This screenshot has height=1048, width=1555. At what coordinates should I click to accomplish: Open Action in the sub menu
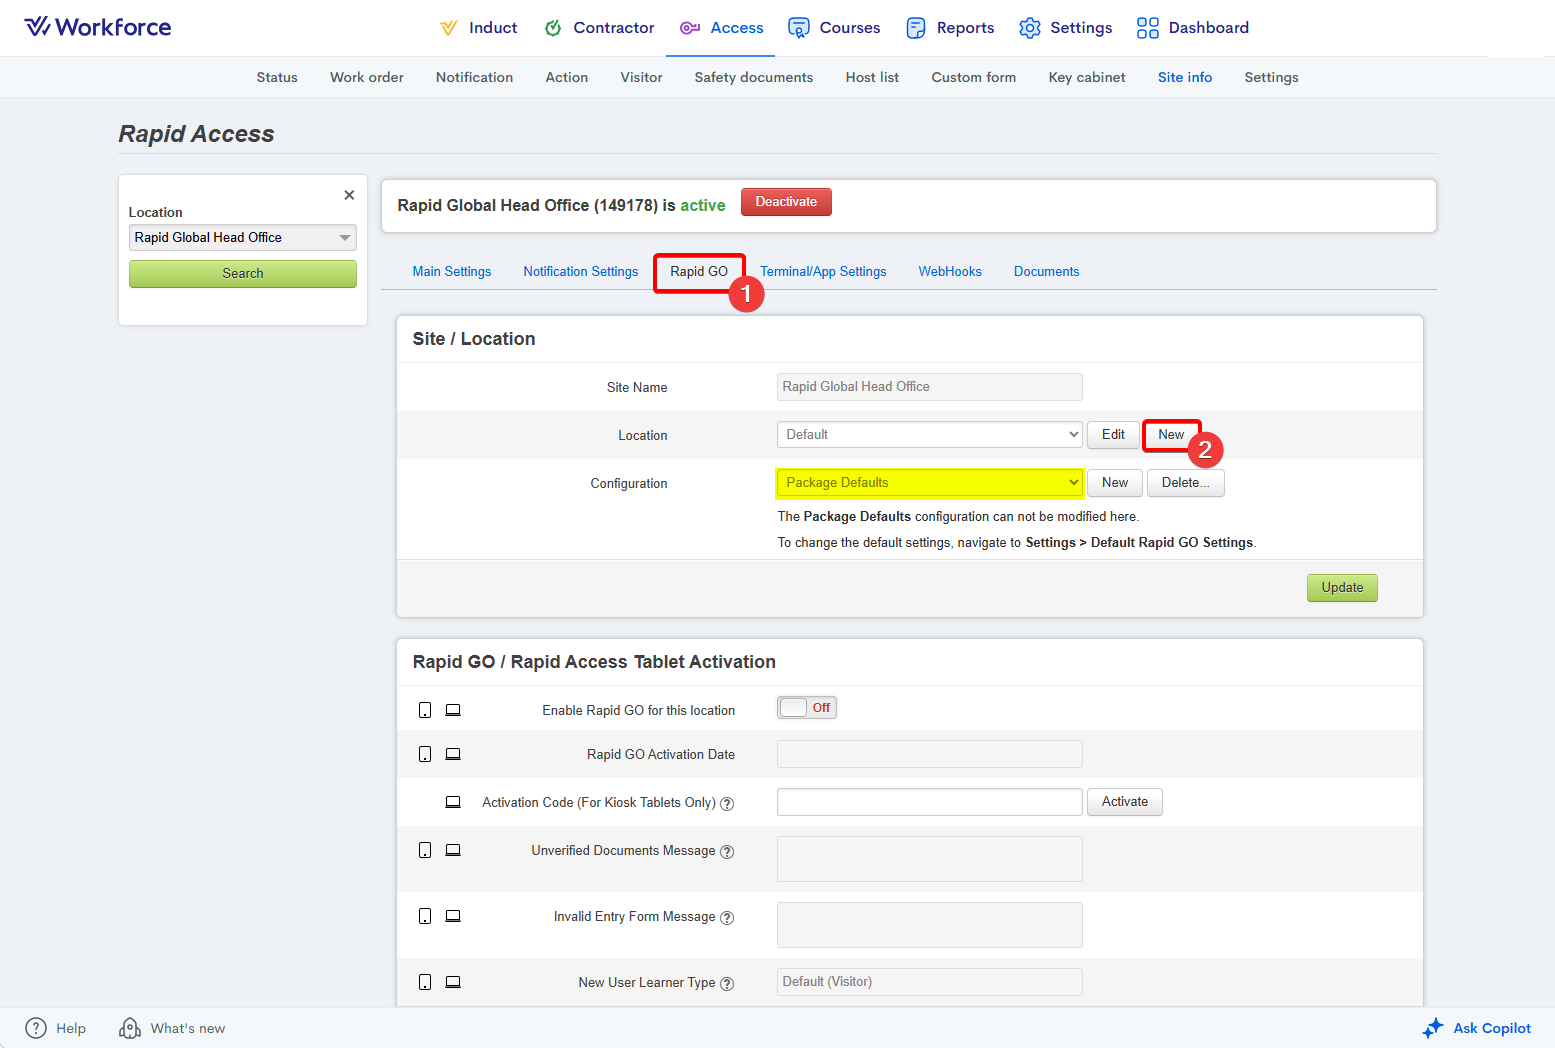click(x=567, y=77)
